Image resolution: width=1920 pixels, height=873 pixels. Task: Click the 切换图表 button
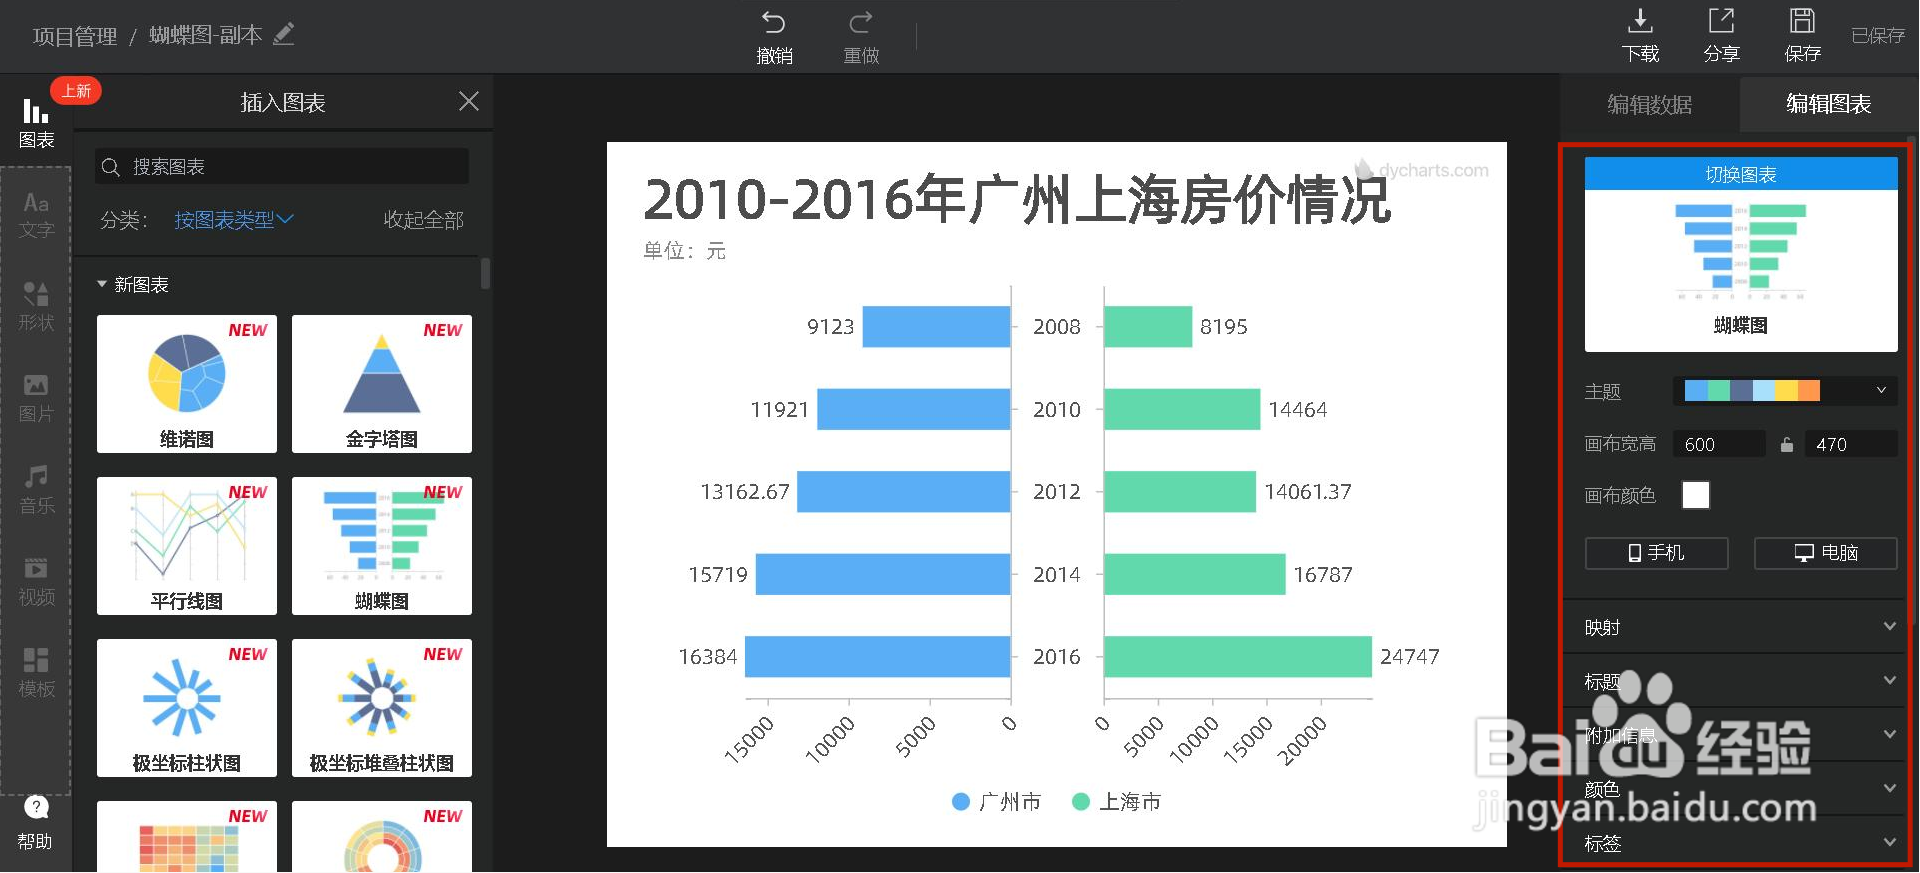coord(1741,174)
